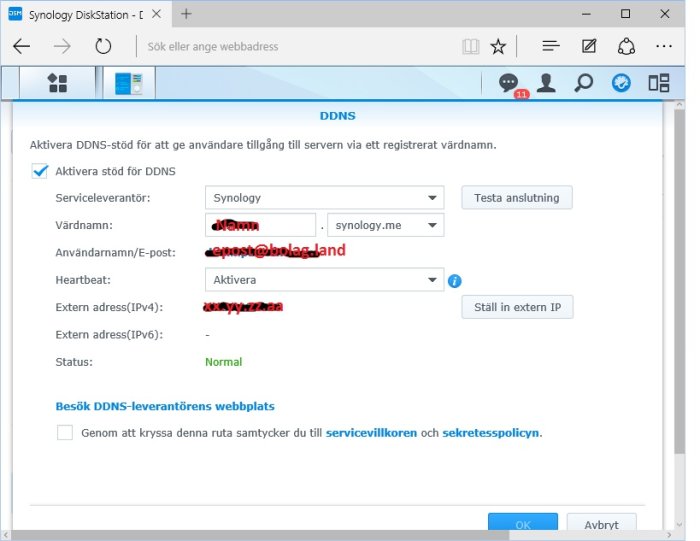Click the green Normal status text

(224, 362)
